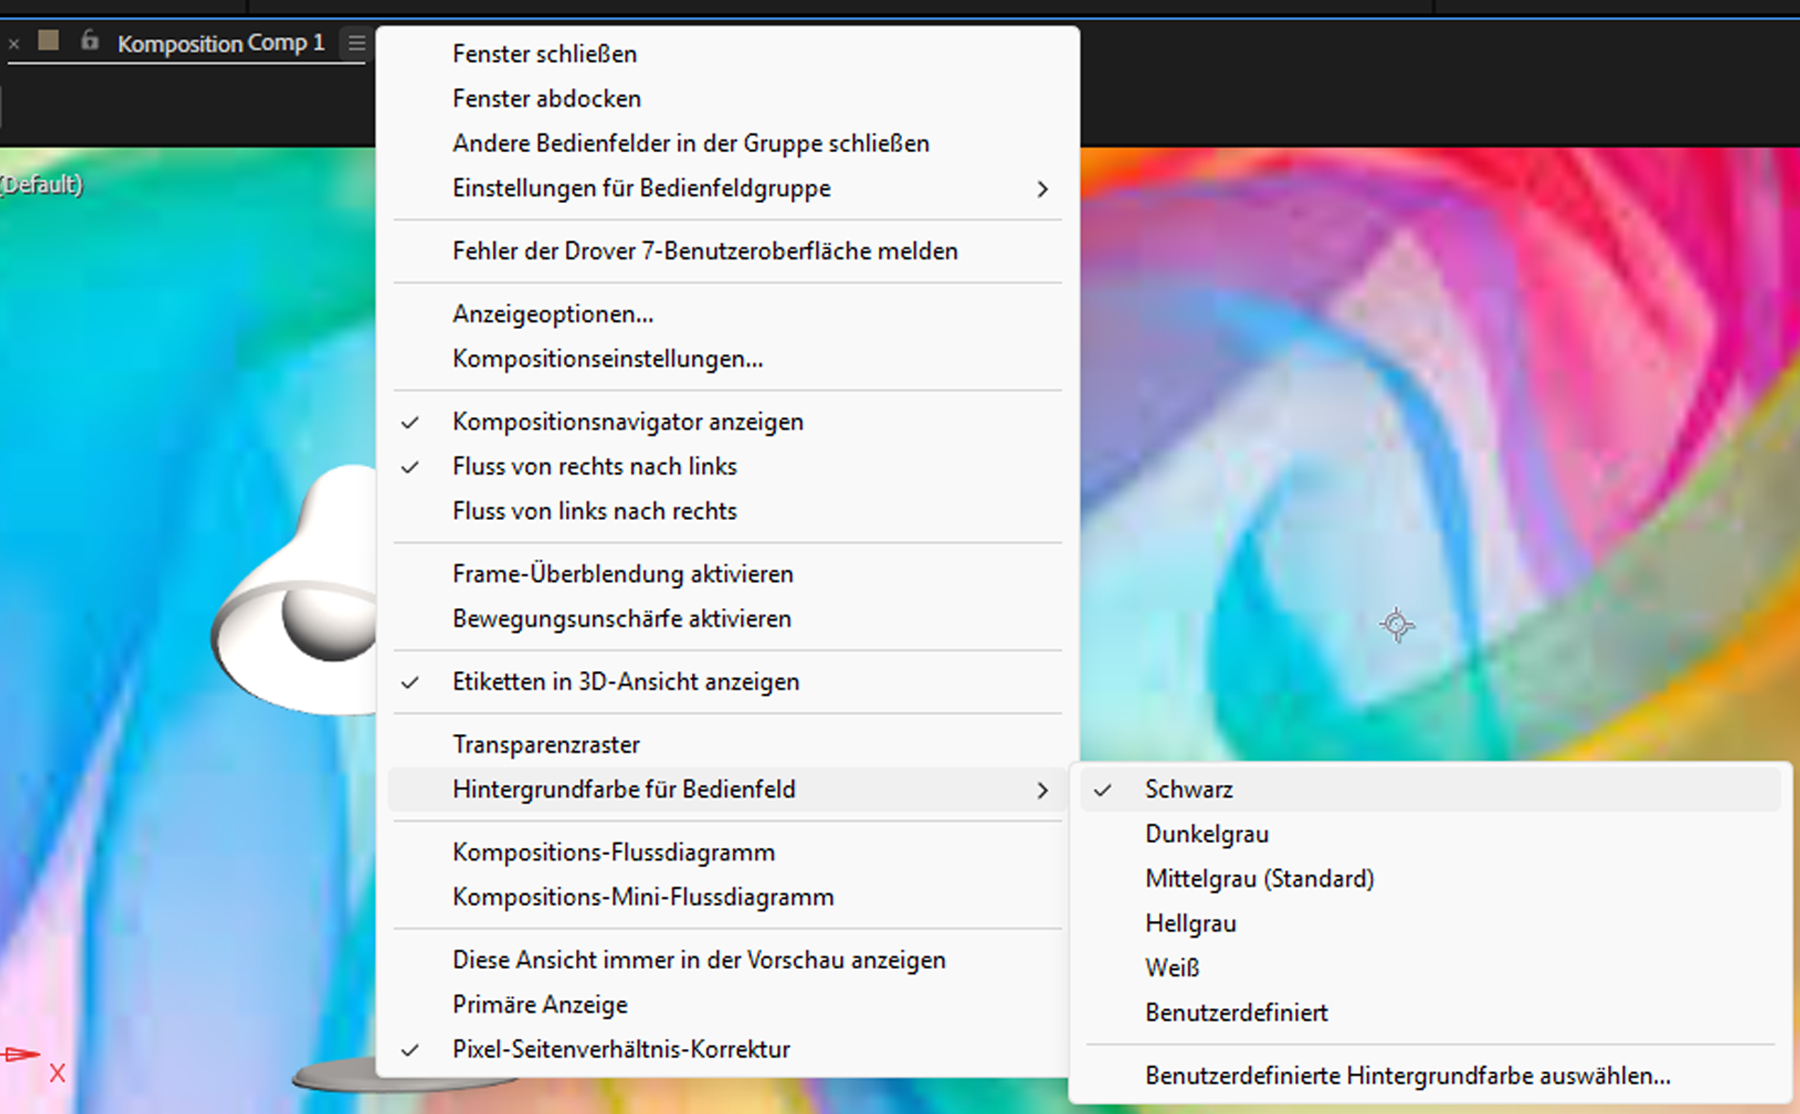Click the red X axis indicator
Viewport: 1800px width, 1114px height.
pyautogui.click(x=57, y=1072)
